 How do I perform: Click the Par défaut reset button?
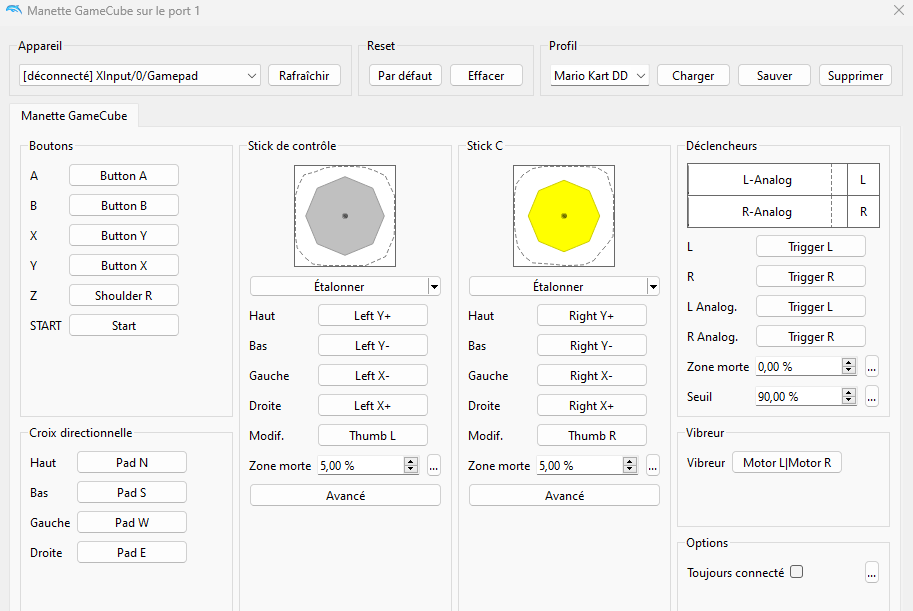pos(405,75)
